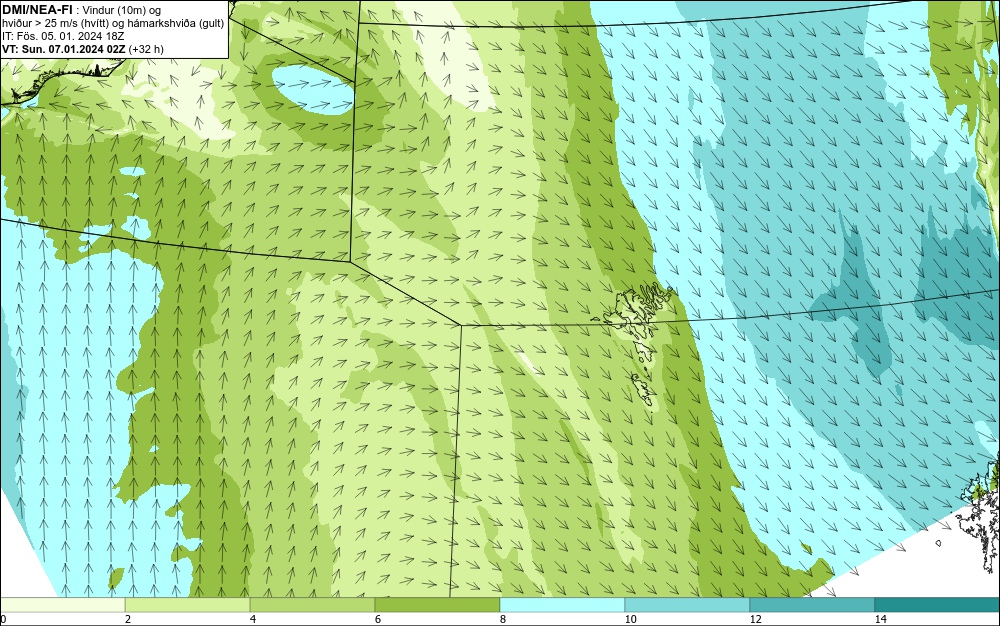Click the 'DMI/NEA-FI' title text

[37, 9]
